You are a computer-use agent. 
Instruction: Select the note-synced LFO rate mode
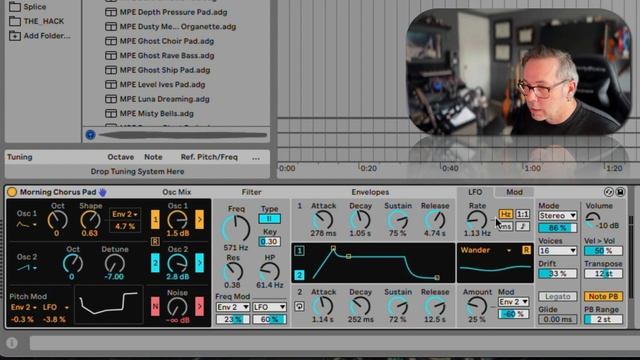(522, 226)
